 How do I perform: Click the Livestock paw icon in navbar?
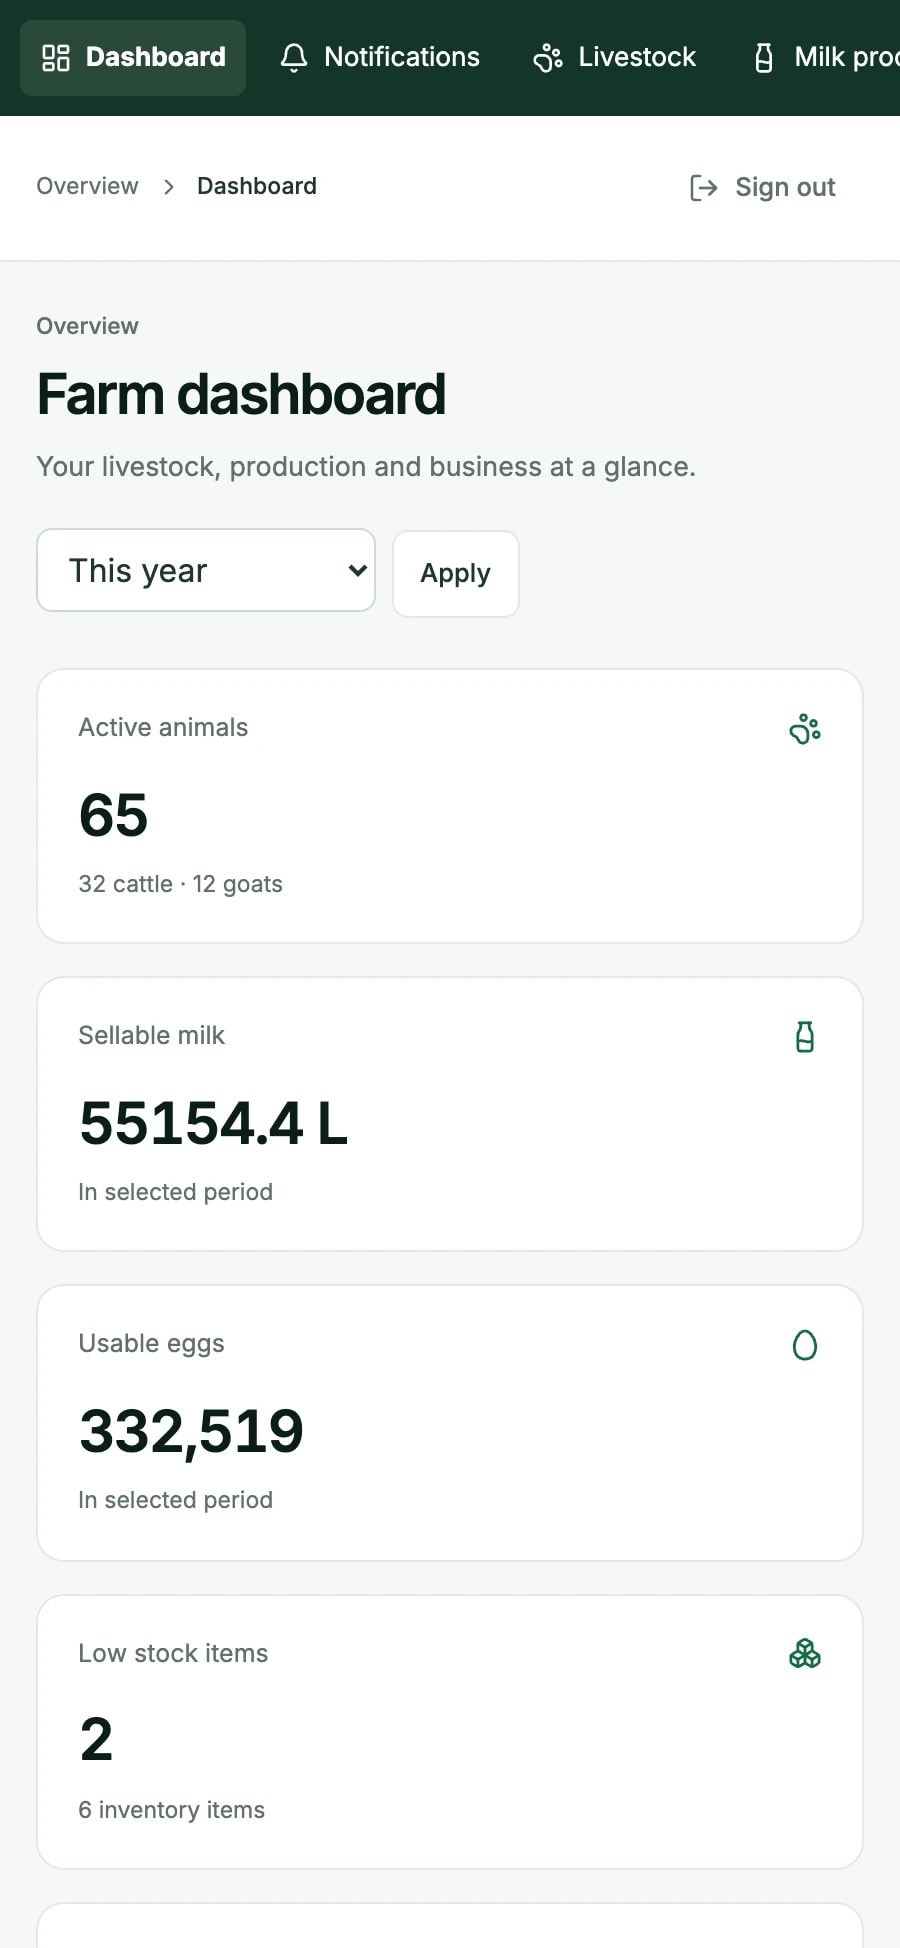548,58
